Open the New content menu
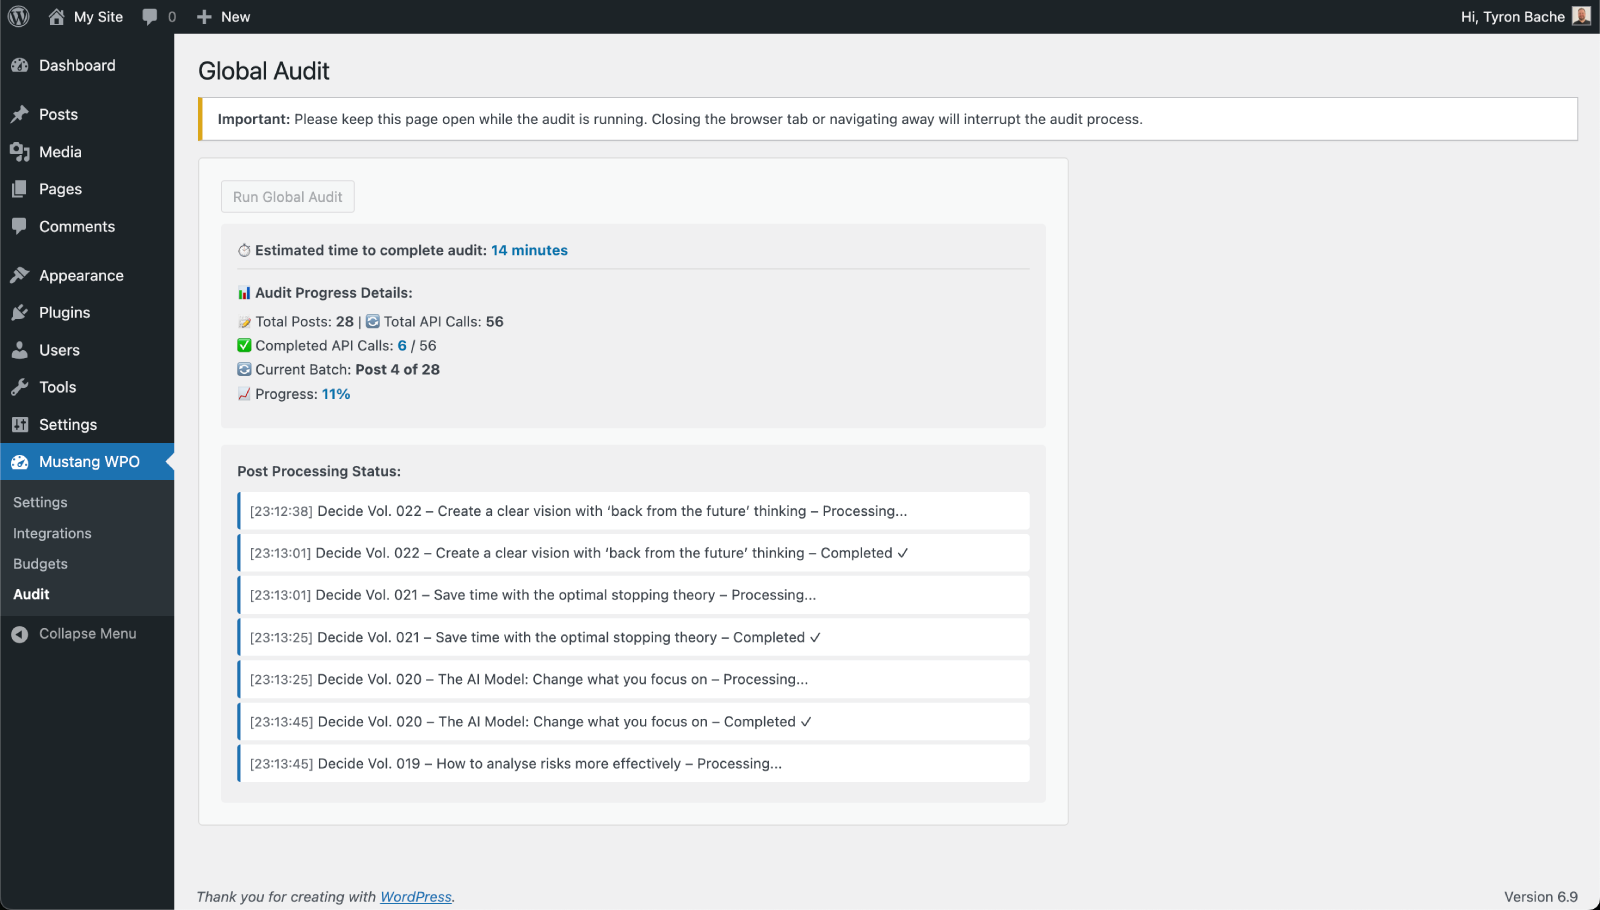 pos(223,16)
